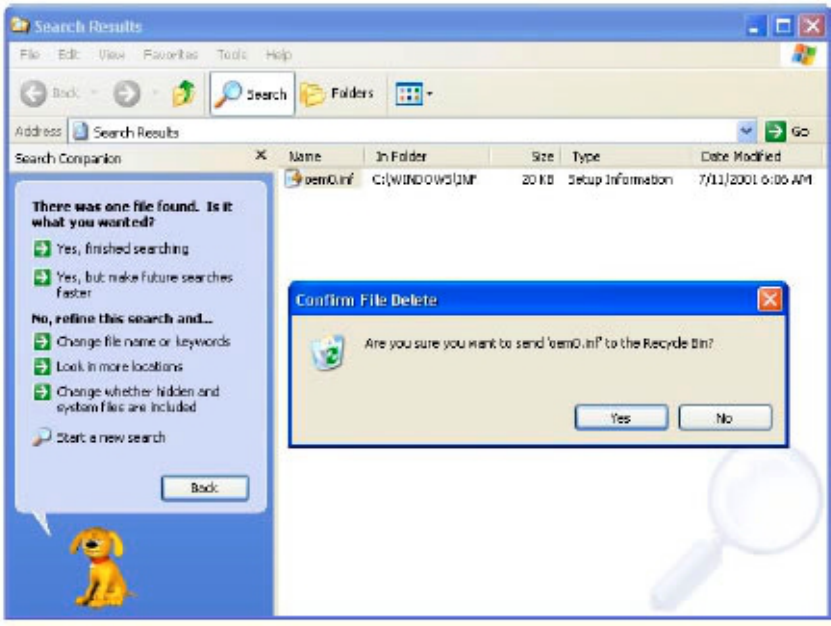This screenshot has height=626, width=831.
Task: Select Change whether hidden and system files included
Action: coord(127,399)
